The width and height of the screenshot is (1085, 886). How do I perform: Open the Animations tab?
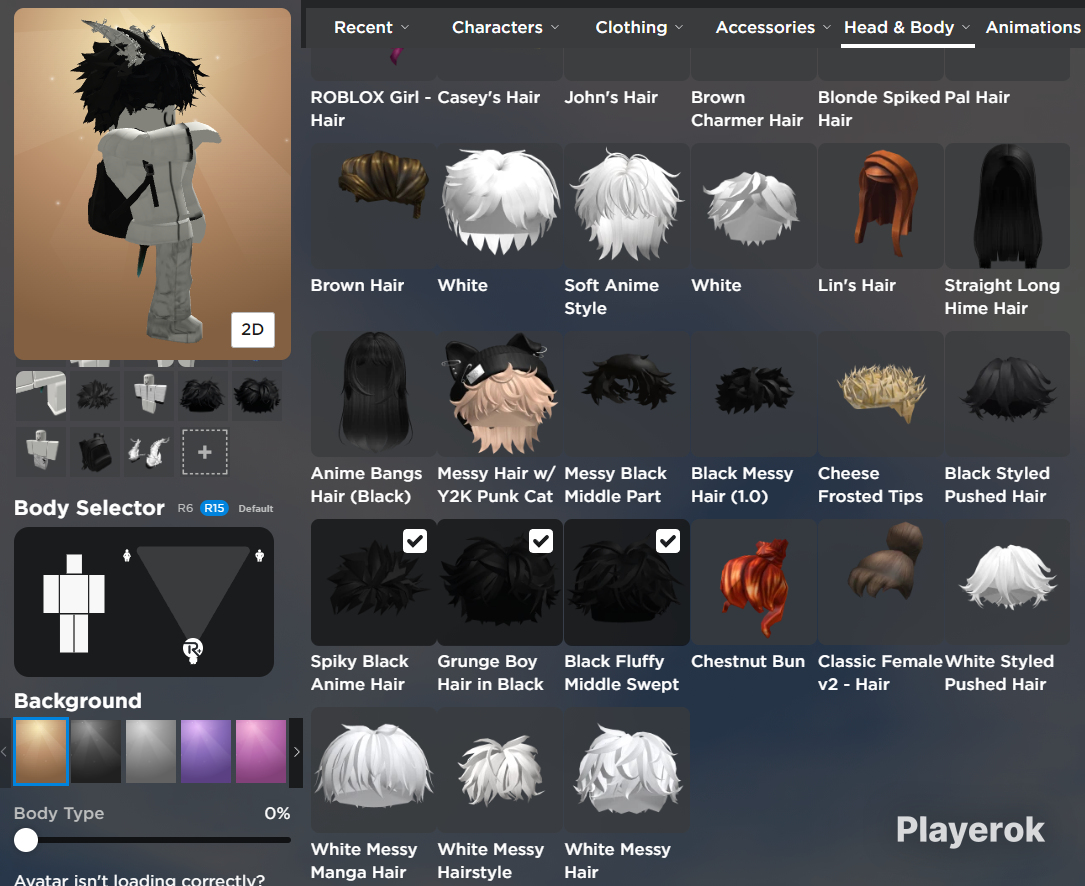1033,28
